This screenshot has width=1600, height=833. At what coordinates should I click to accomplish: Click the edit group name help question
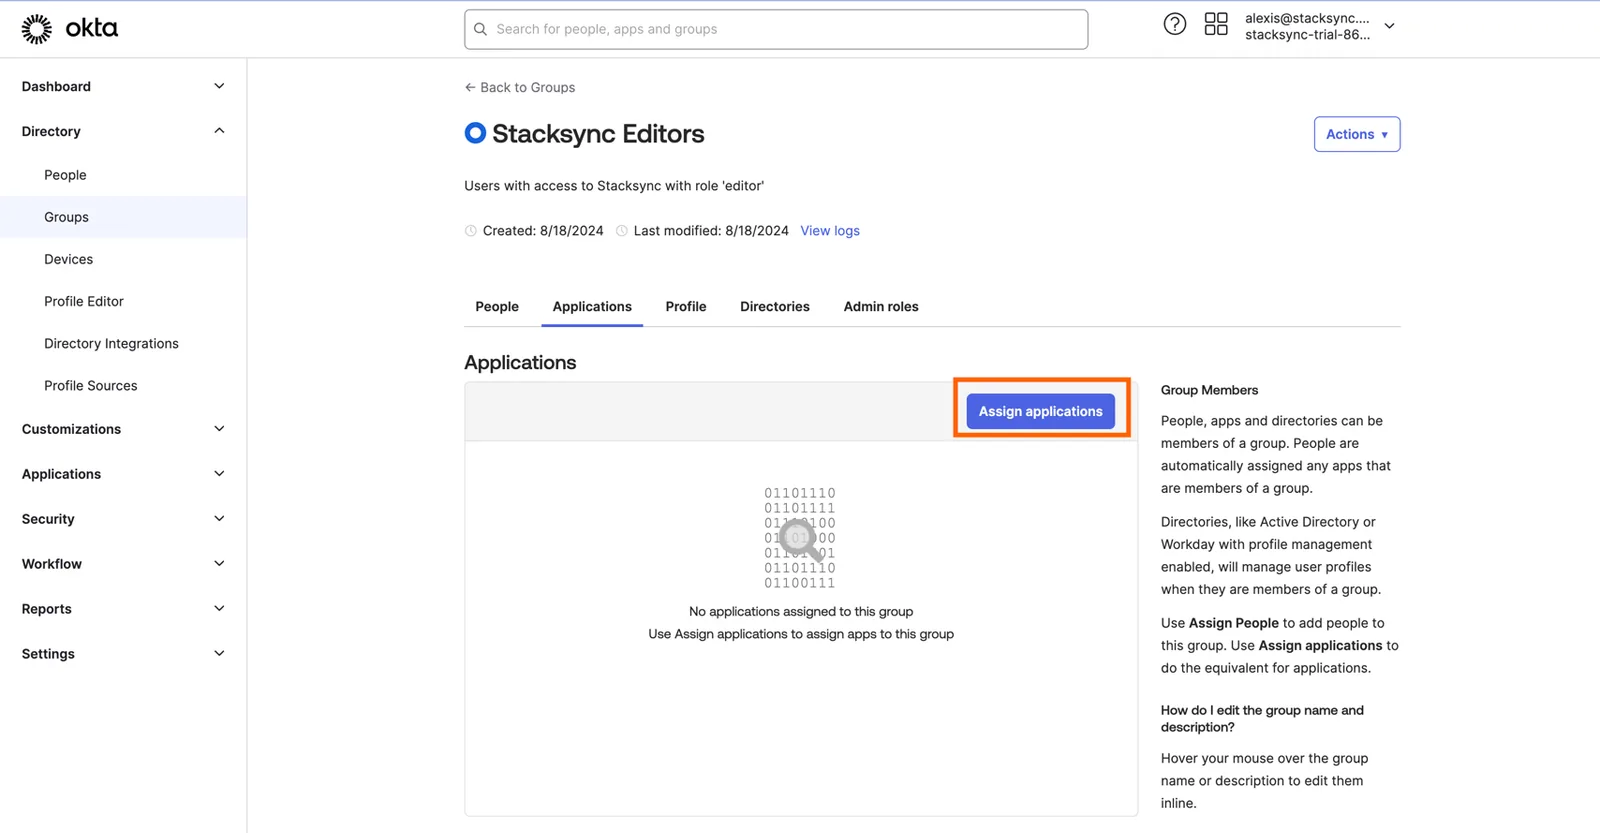coord(1262,718)
